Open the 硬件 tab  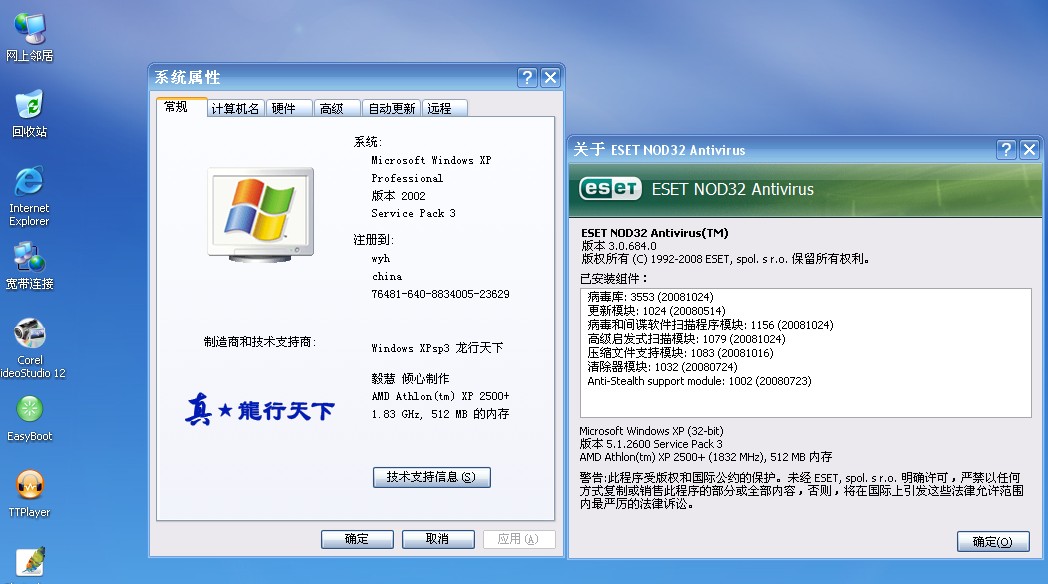click(289, 108)
